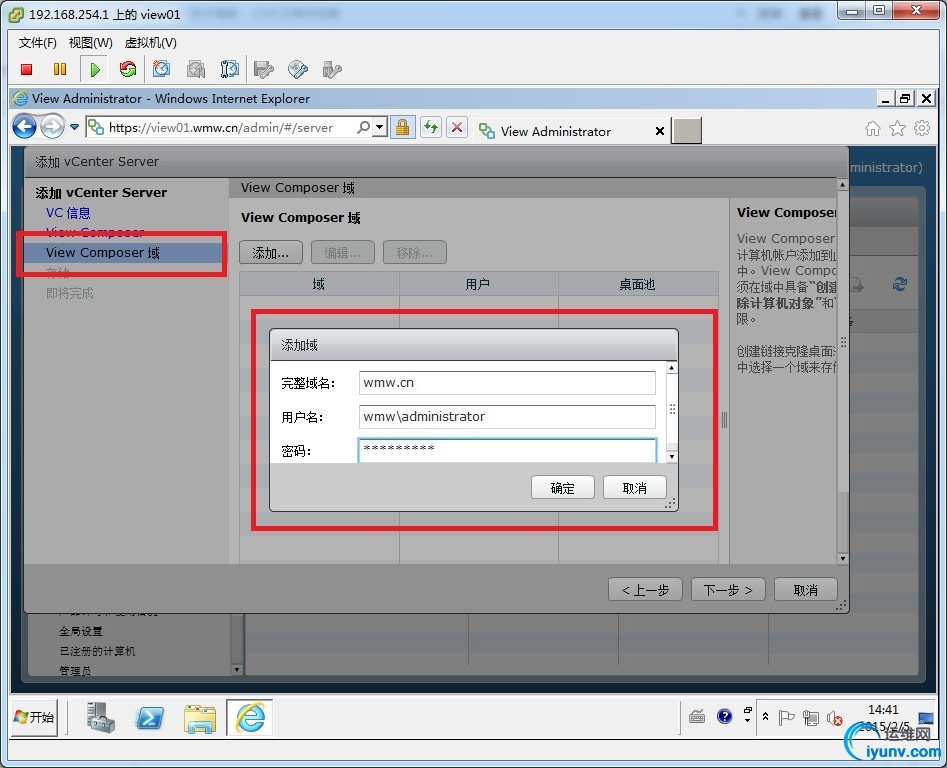Click the USB device connect icon
The width and height of the screenshot is (947, 768).
tap(332, 69)
